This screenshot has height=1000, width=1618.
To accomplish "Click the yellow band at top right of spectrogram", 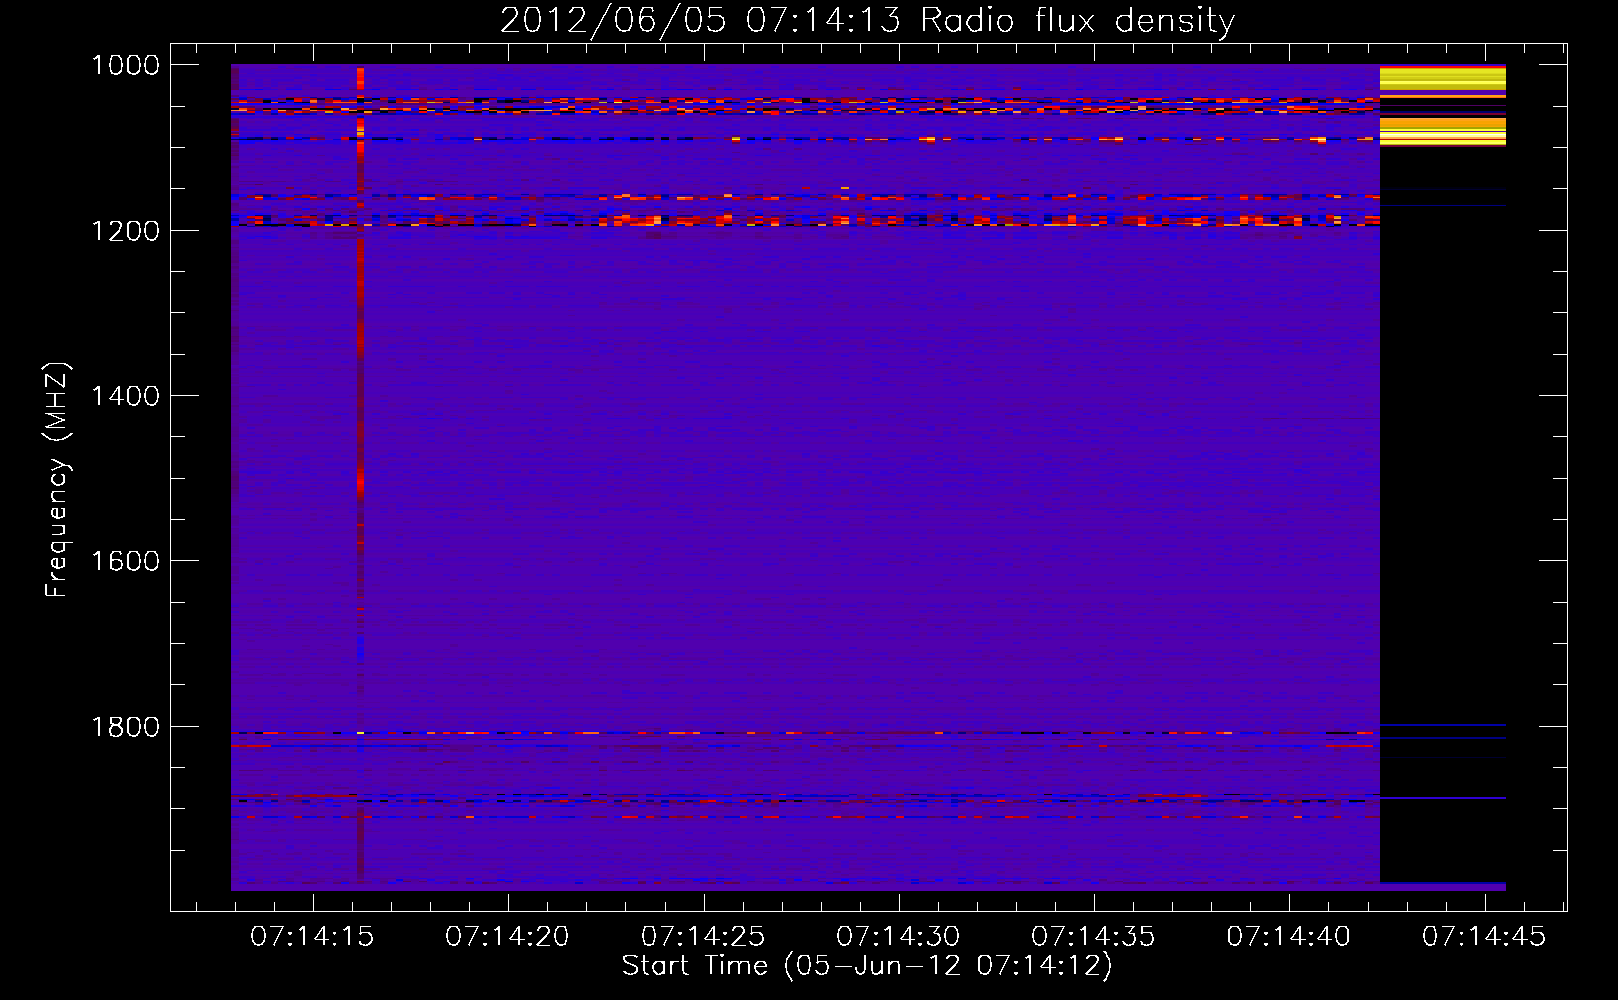I will click(x=1443, y=79).
